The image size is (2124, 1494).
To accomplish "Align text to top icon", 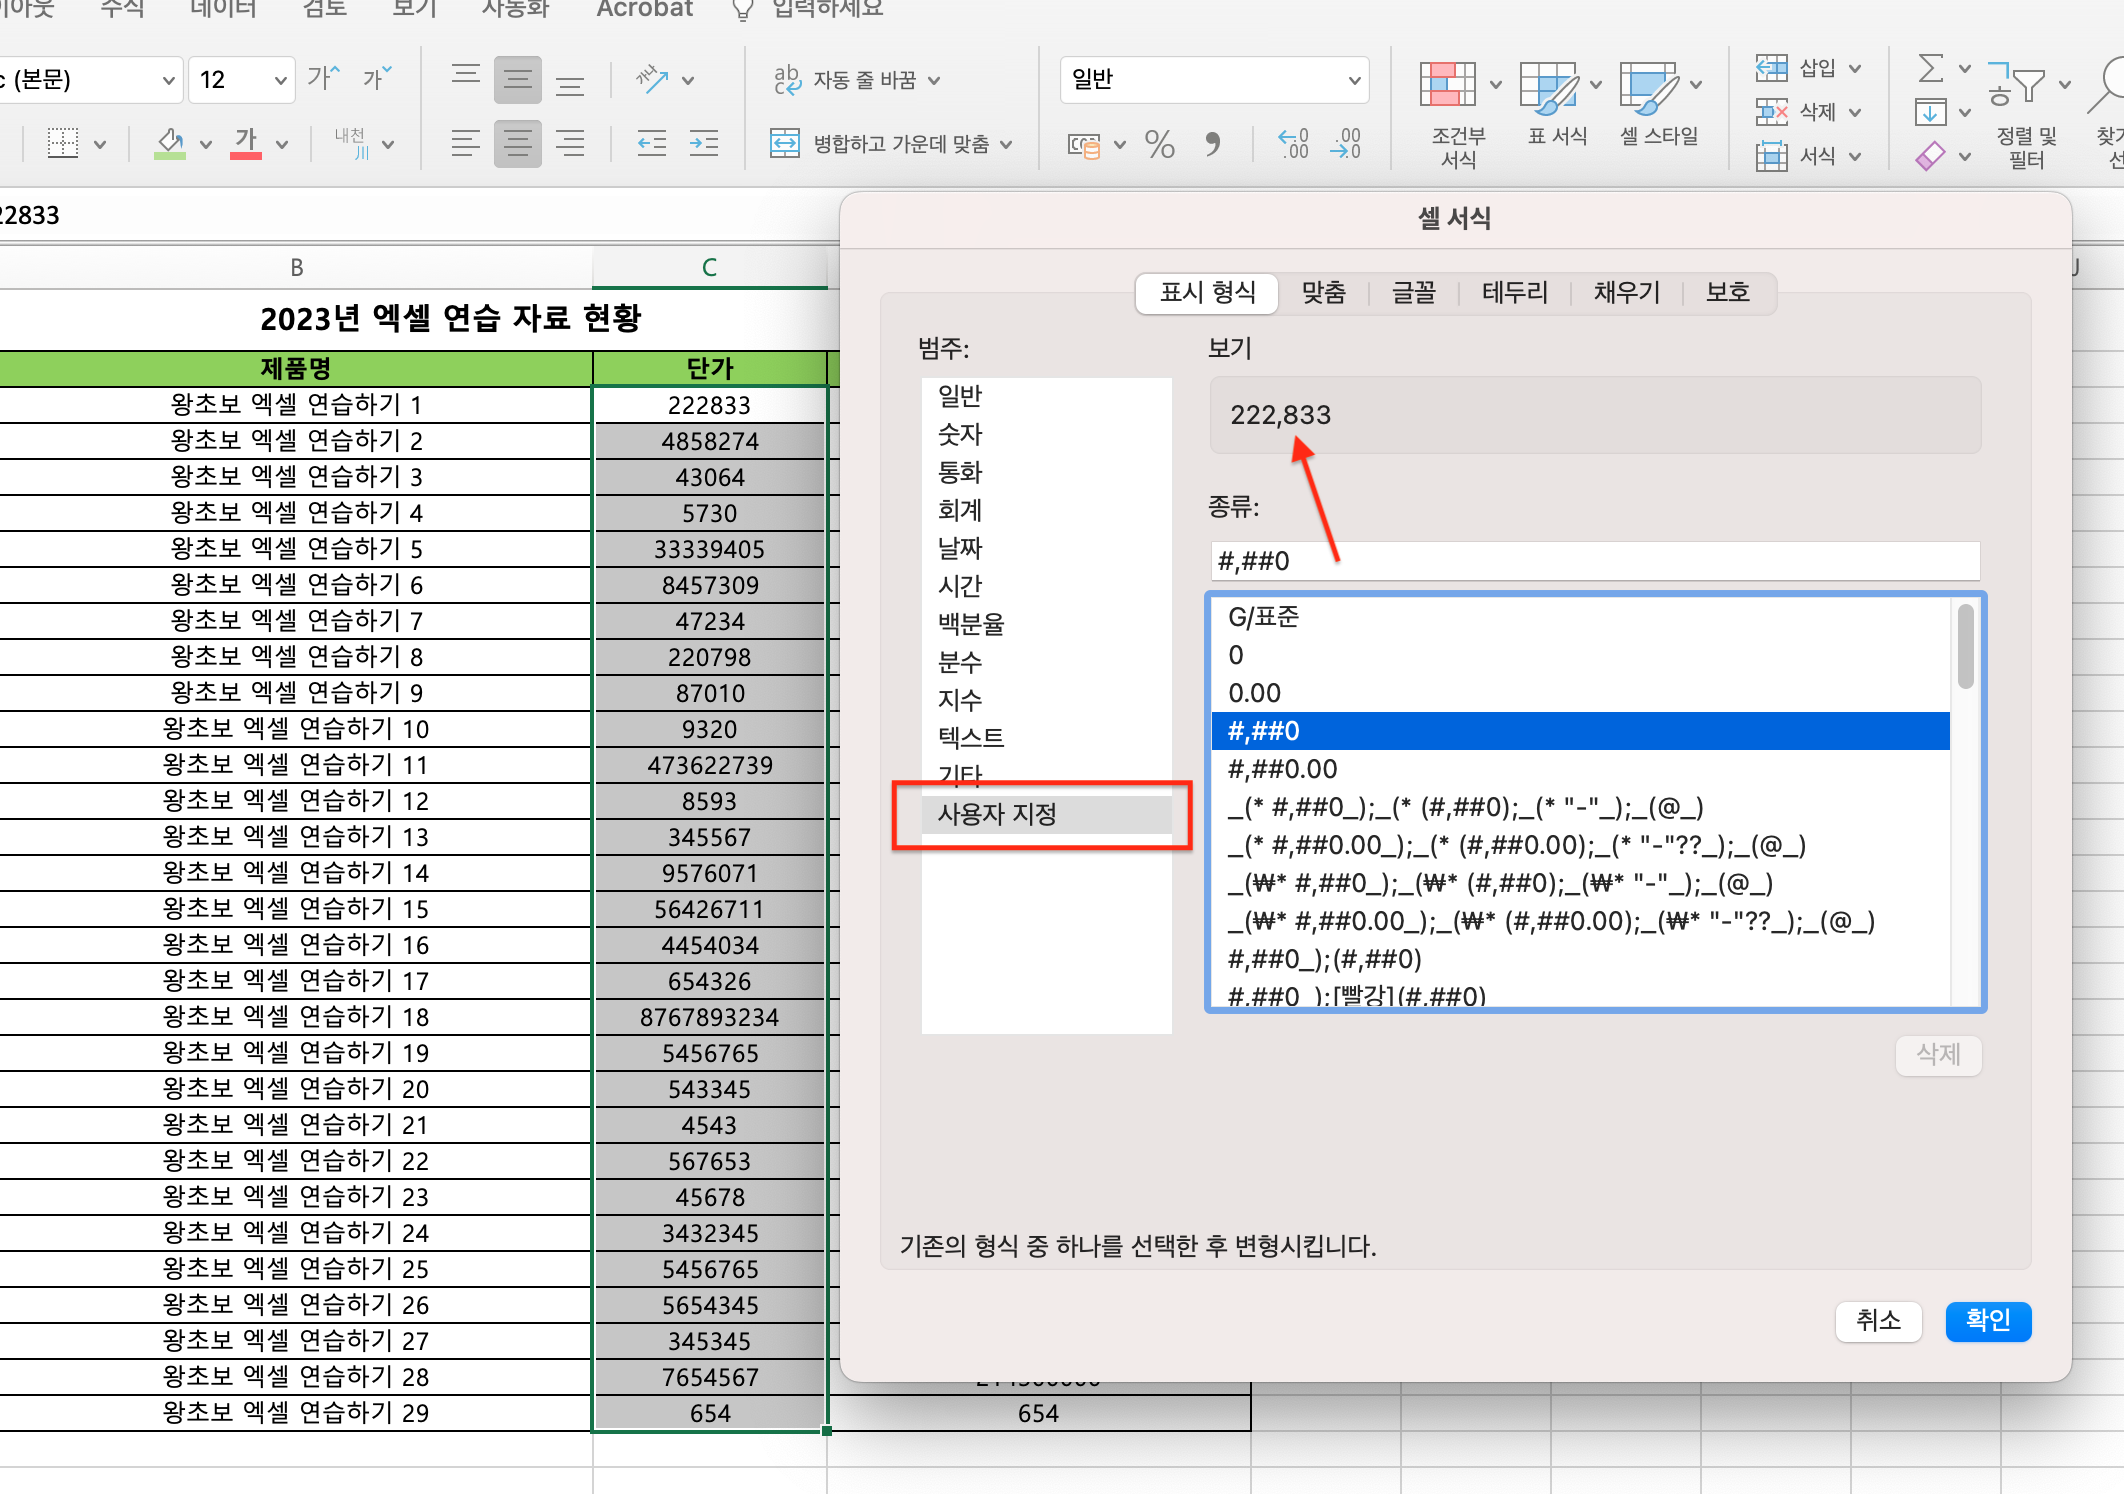I will point(466,78).
